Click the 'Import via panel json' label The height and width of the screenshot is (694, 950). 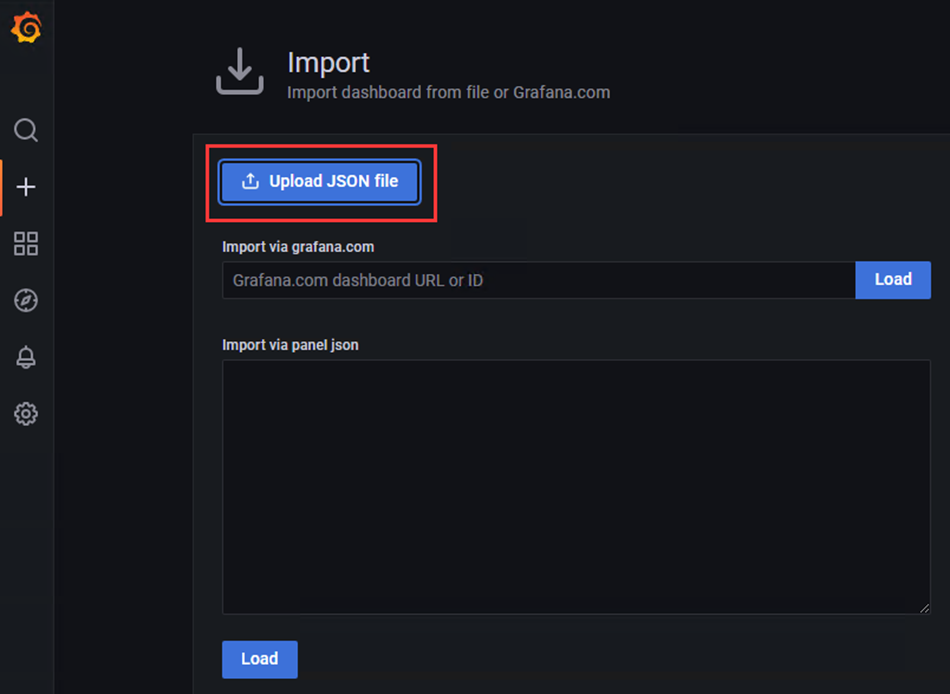coord(290,345)
